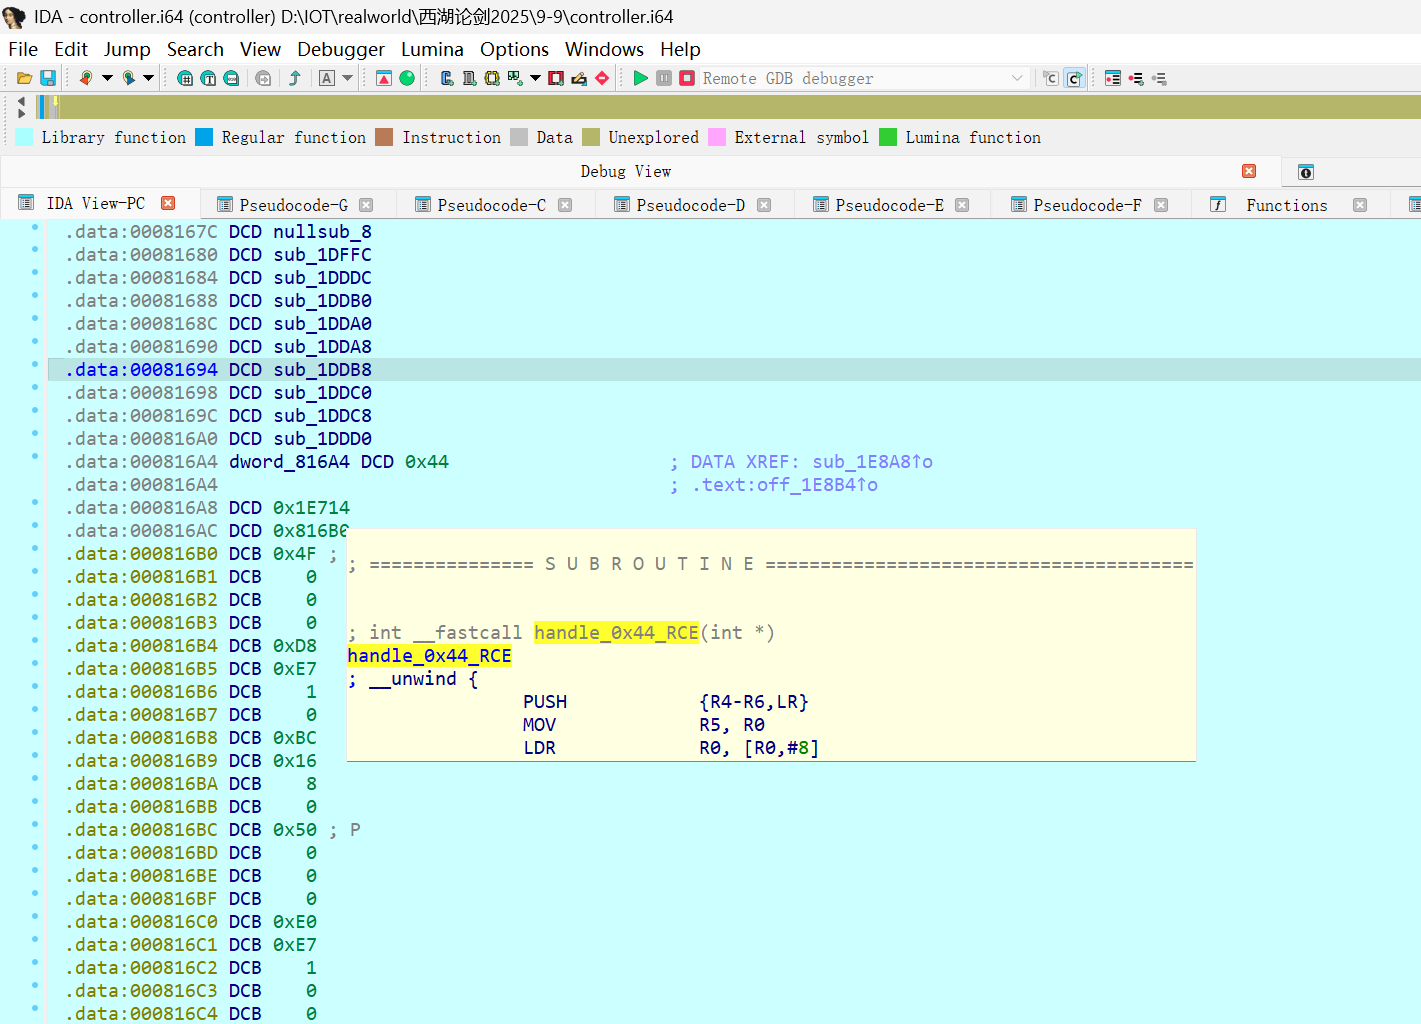Switch to the Pseudocode-D tab

pyautogui.click(x=690, y=205)
